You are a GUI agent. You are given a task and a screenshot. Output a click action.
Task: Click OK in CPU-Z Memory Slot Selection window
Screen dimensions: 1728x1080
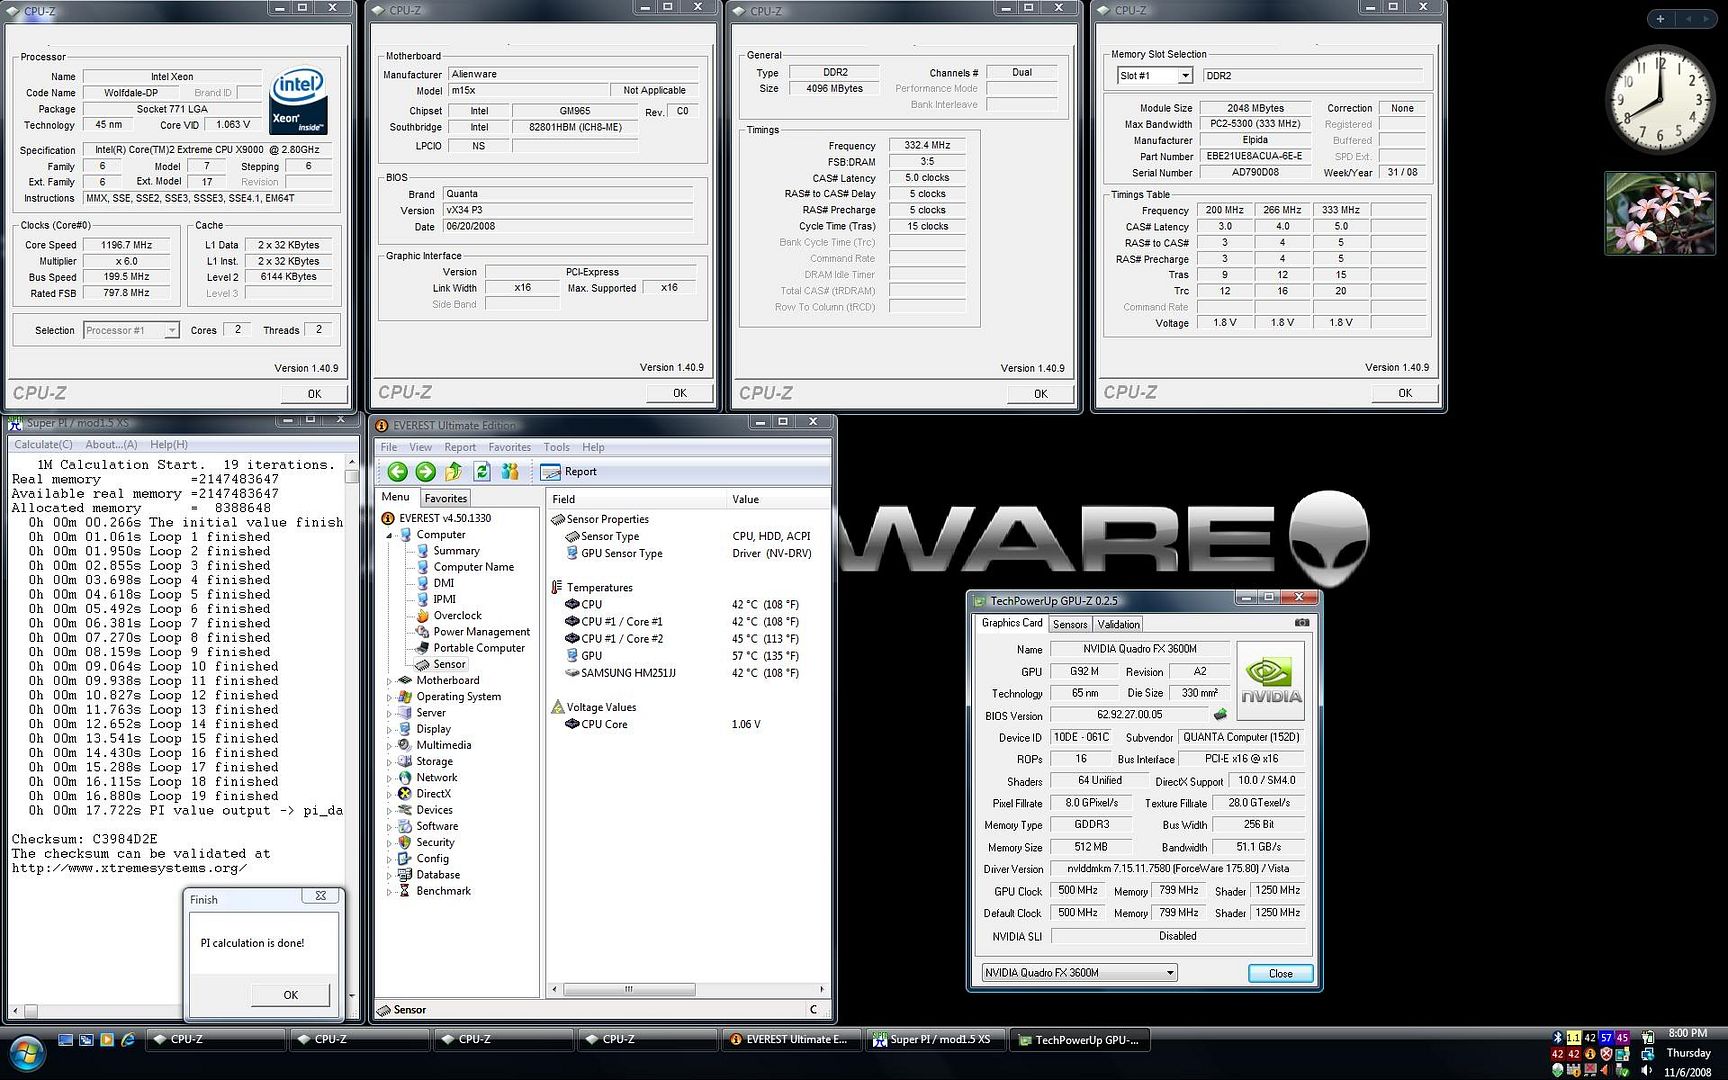pos(1405,393)
